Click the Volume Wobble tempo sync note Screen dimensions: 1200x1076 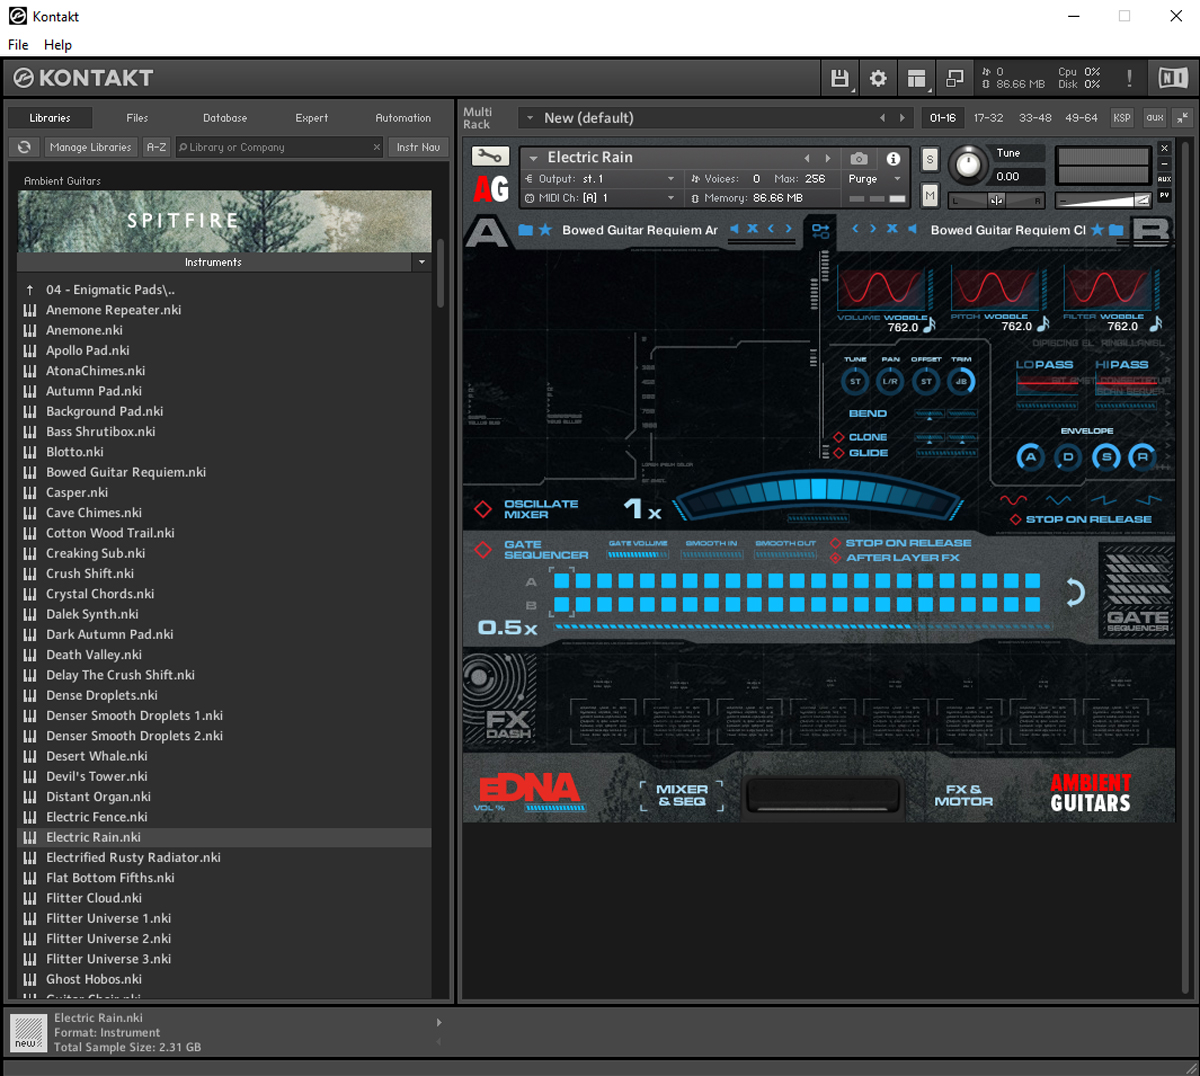929,324
